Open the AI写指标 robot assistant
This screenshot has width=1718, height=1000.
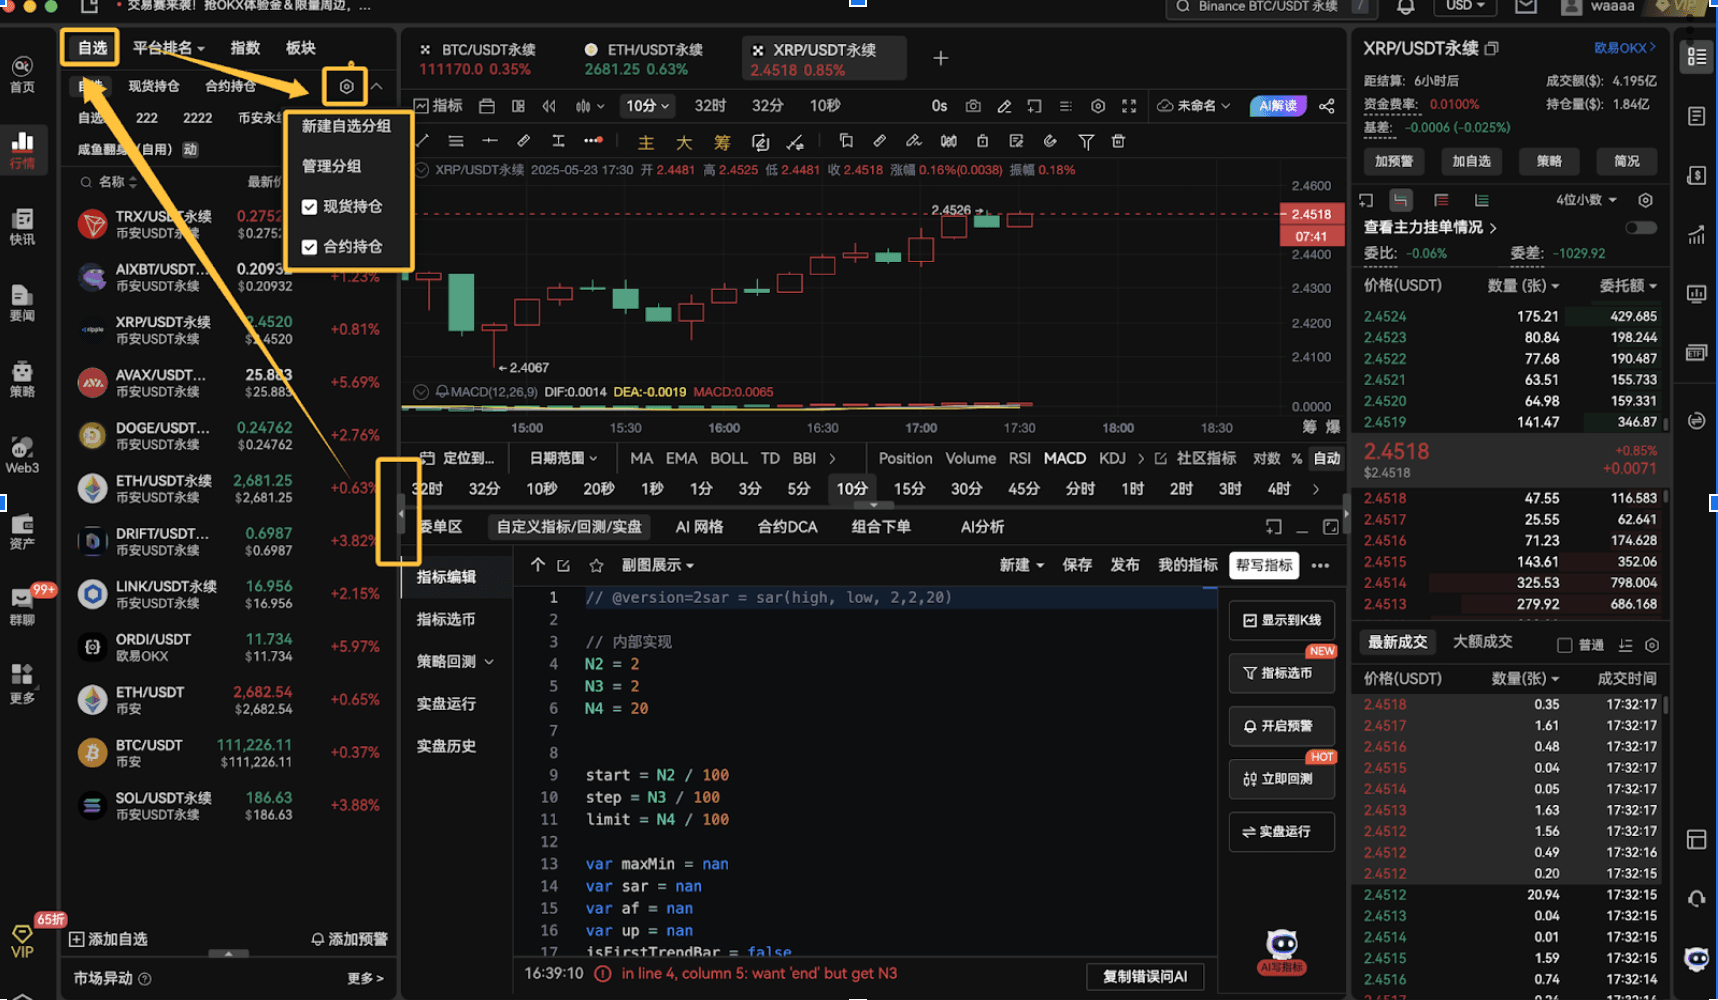click(x=1281, y=951)
